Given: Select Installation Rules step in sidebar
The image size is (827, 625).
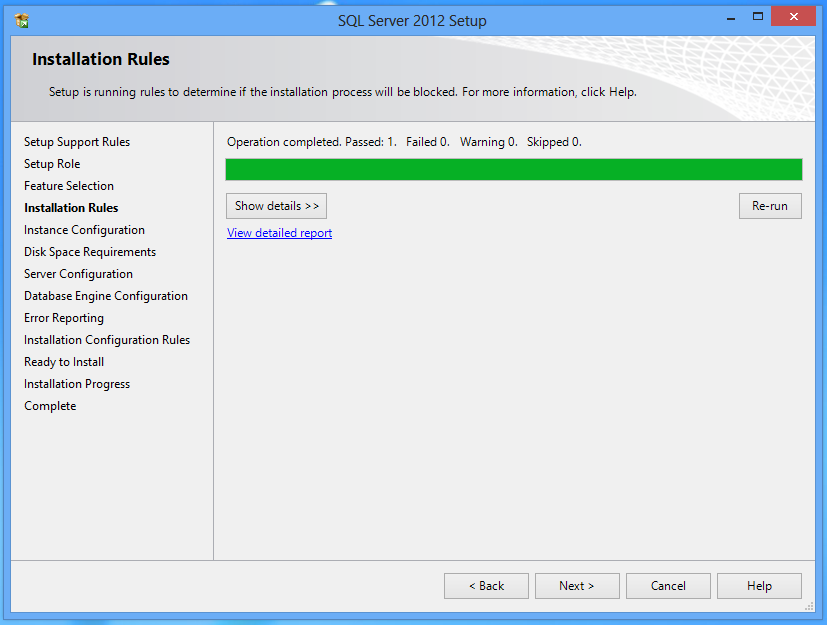Looking at the screenshot, I should pyautogui.click(x=71, y=208).
